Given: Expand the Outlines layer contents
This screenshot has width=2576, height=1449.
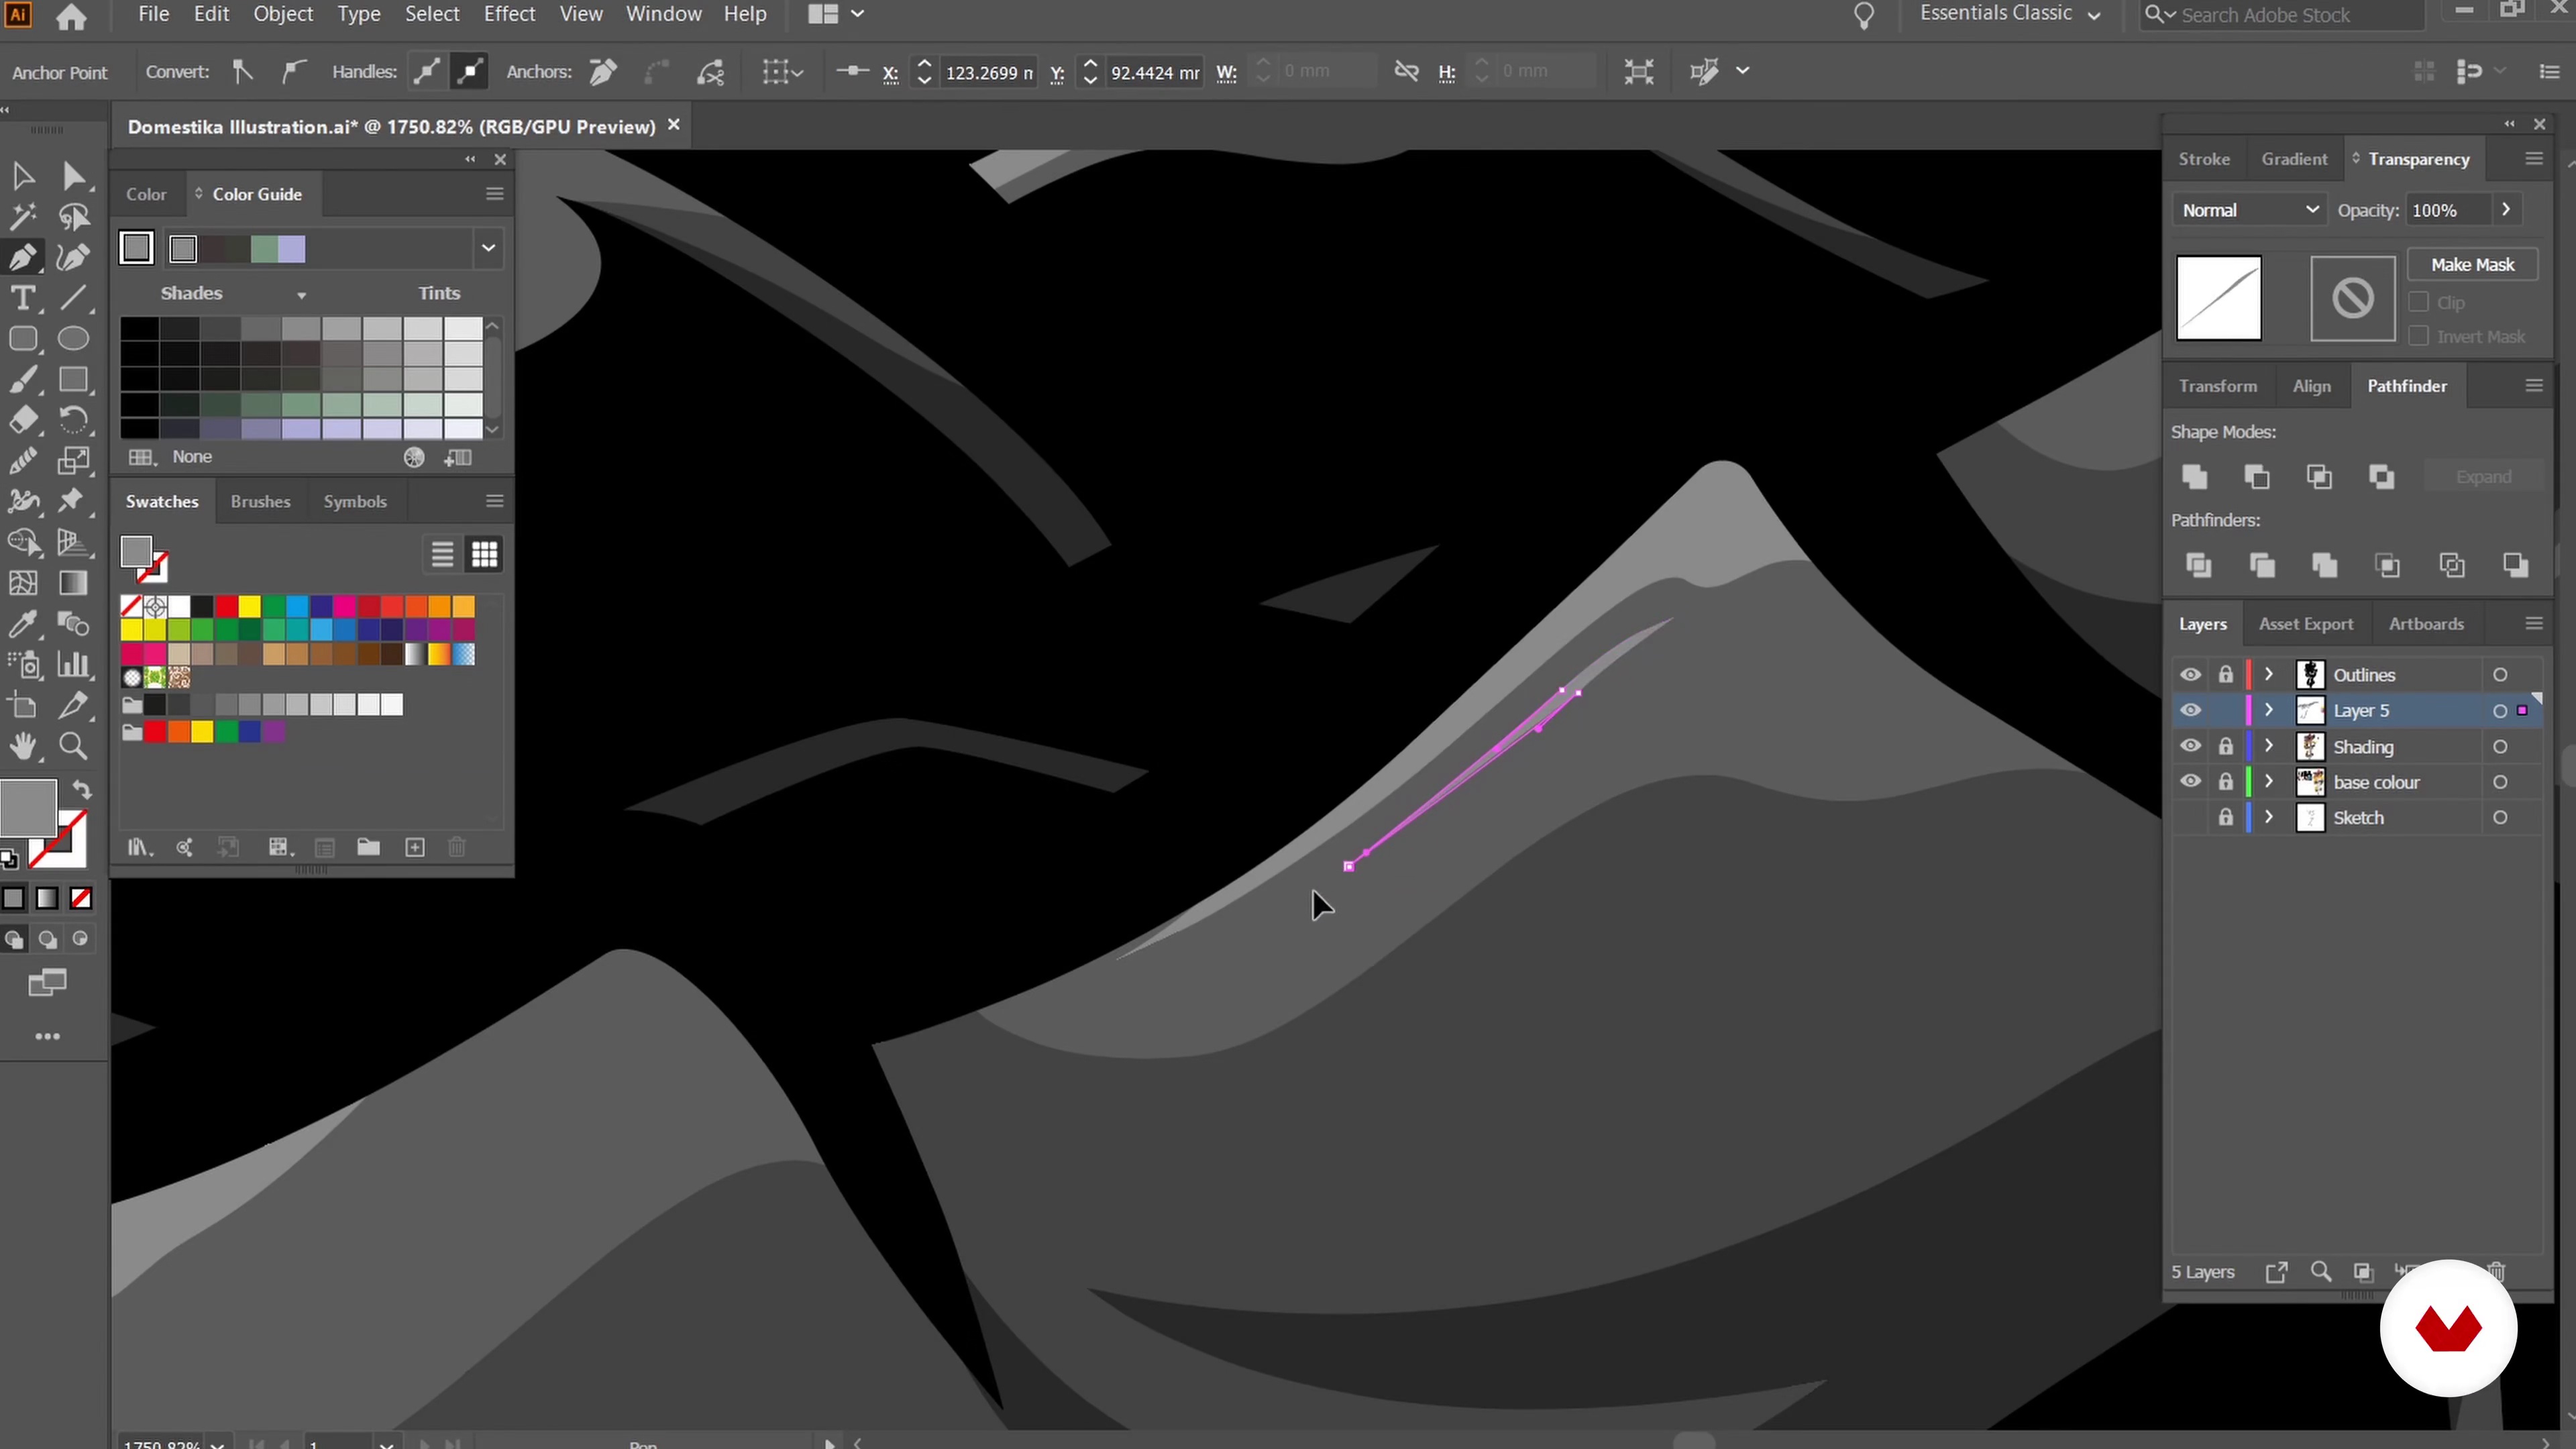Looking at the screenshot, I should (2269, 675).
